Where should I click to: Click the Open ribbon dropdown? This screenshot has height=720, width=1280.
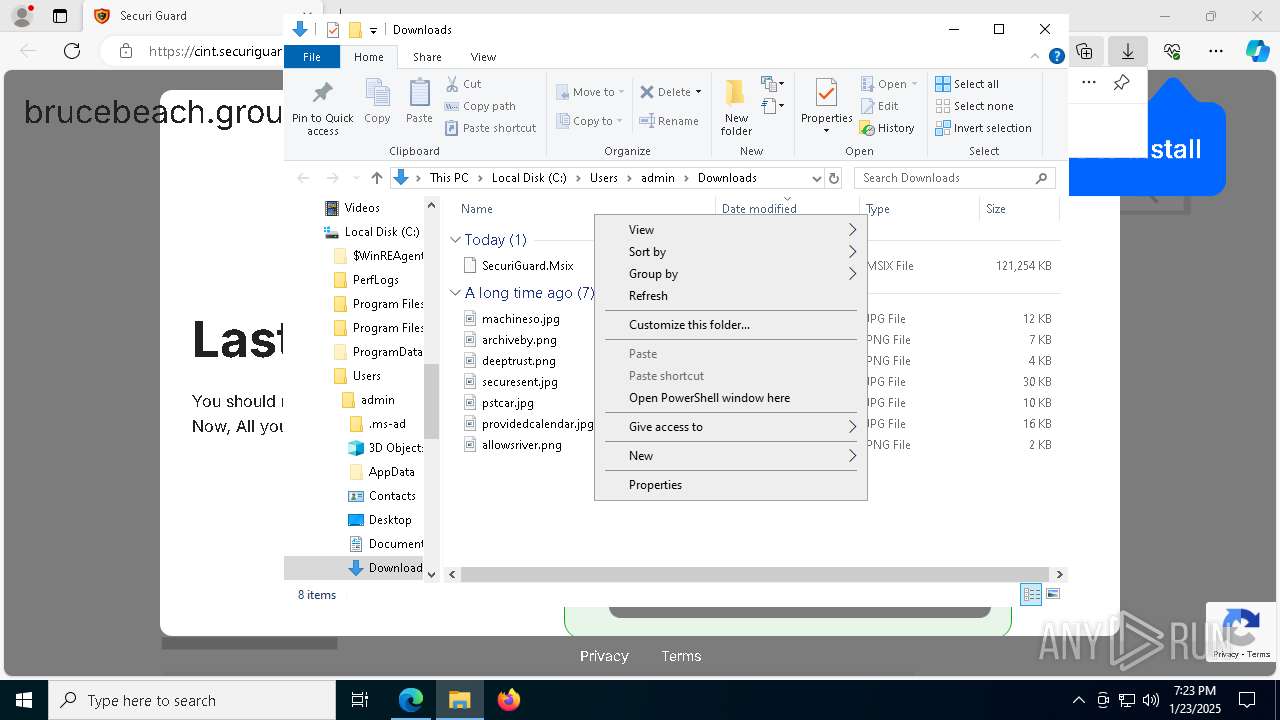pyautogui.click(x=888, y=84)
